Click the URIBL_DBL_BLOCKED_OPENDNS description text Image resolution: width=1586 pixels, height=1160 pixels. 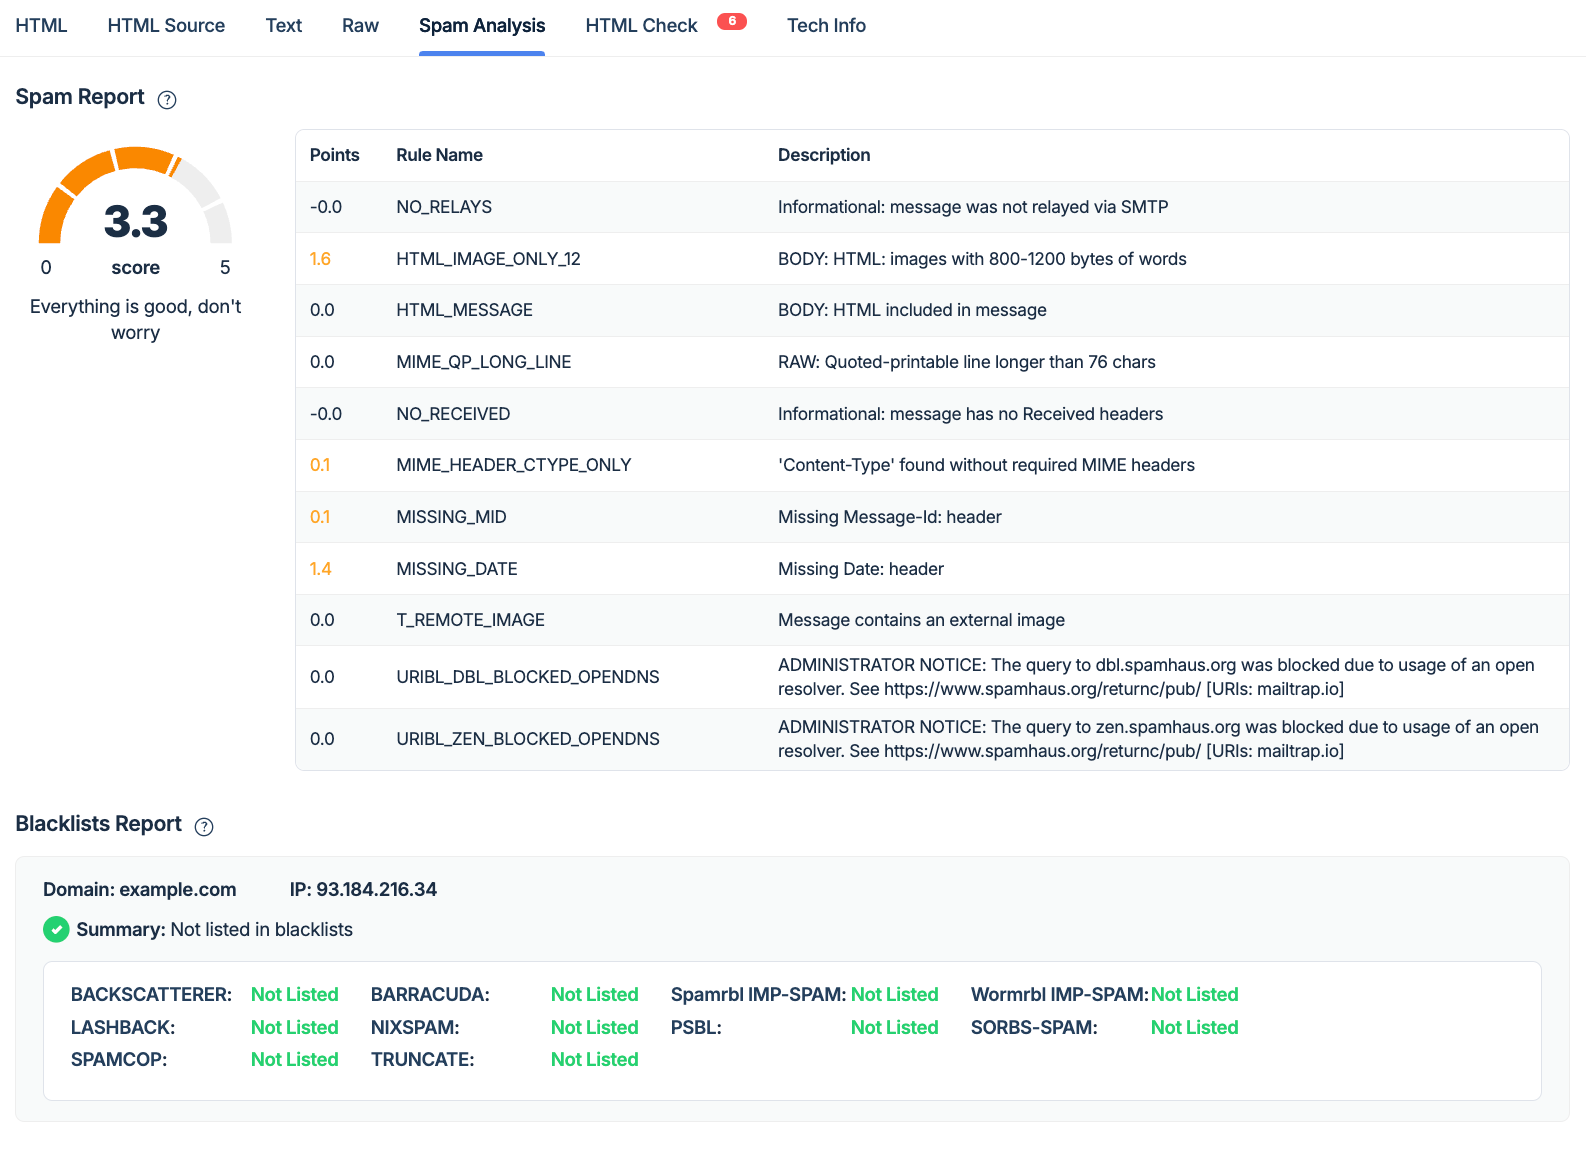click(1156, 677)
